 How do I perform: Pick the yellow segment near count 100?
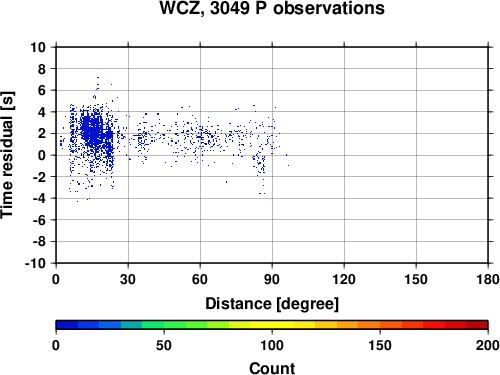[272, 325]
